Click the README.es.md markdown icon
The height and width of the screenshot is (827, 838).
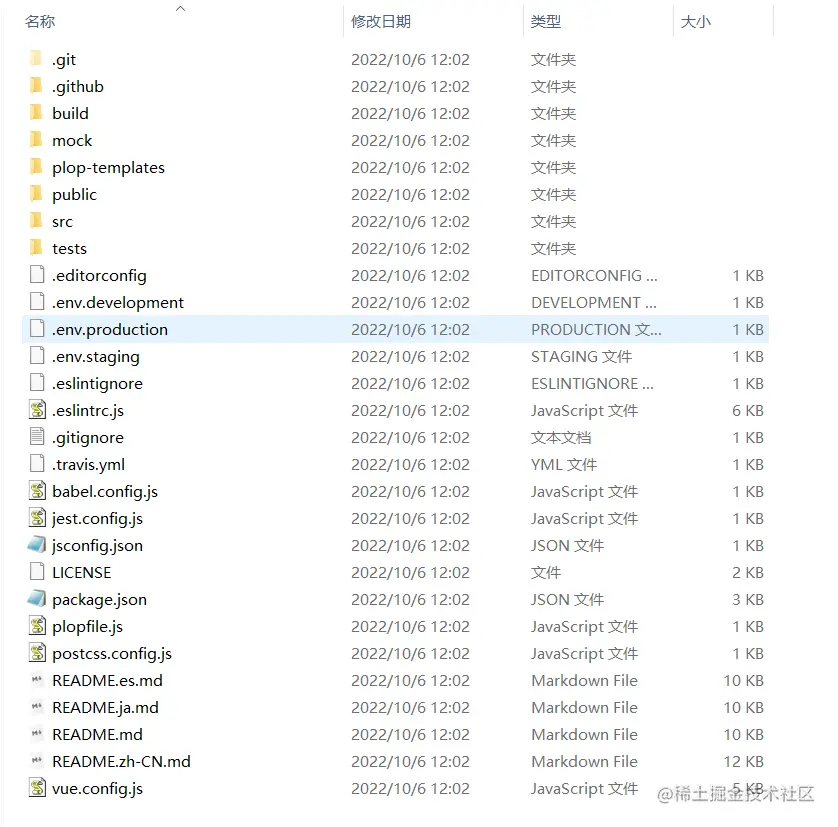[x=37, y=679]
